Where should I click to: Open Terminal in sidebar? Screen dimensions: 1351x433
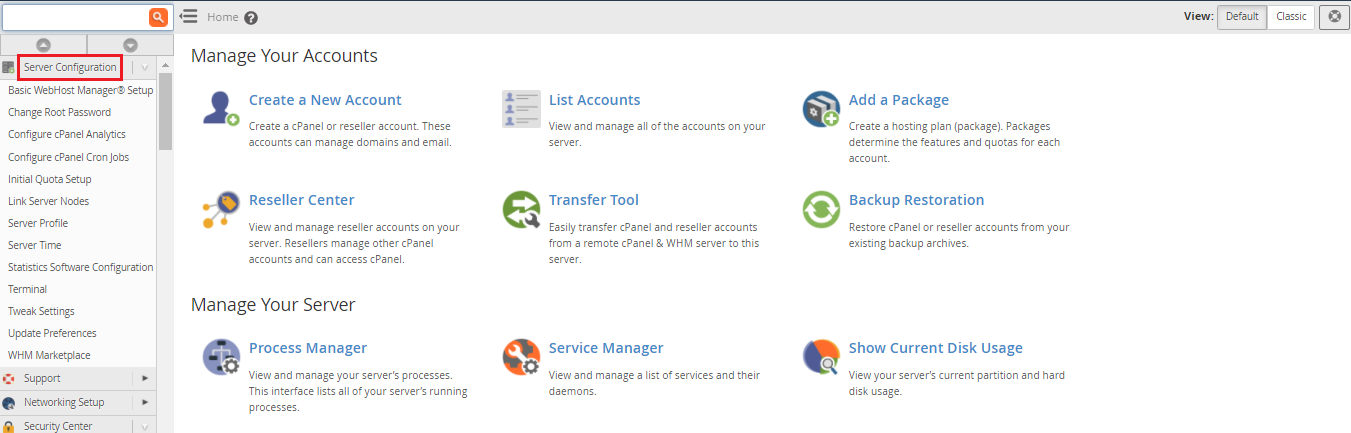[27, 289]
